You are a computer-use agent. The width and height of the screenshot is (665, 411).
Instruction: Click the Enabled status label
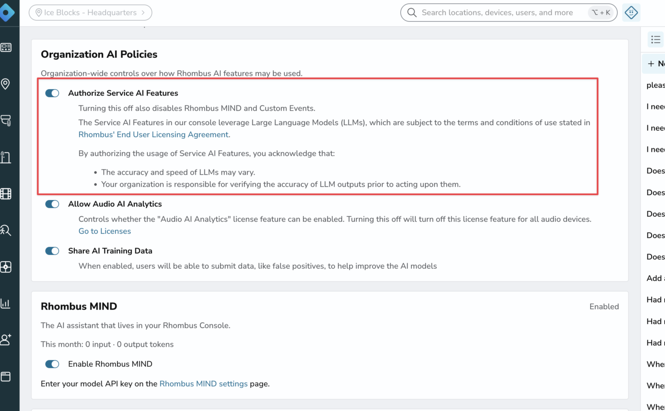604,306
